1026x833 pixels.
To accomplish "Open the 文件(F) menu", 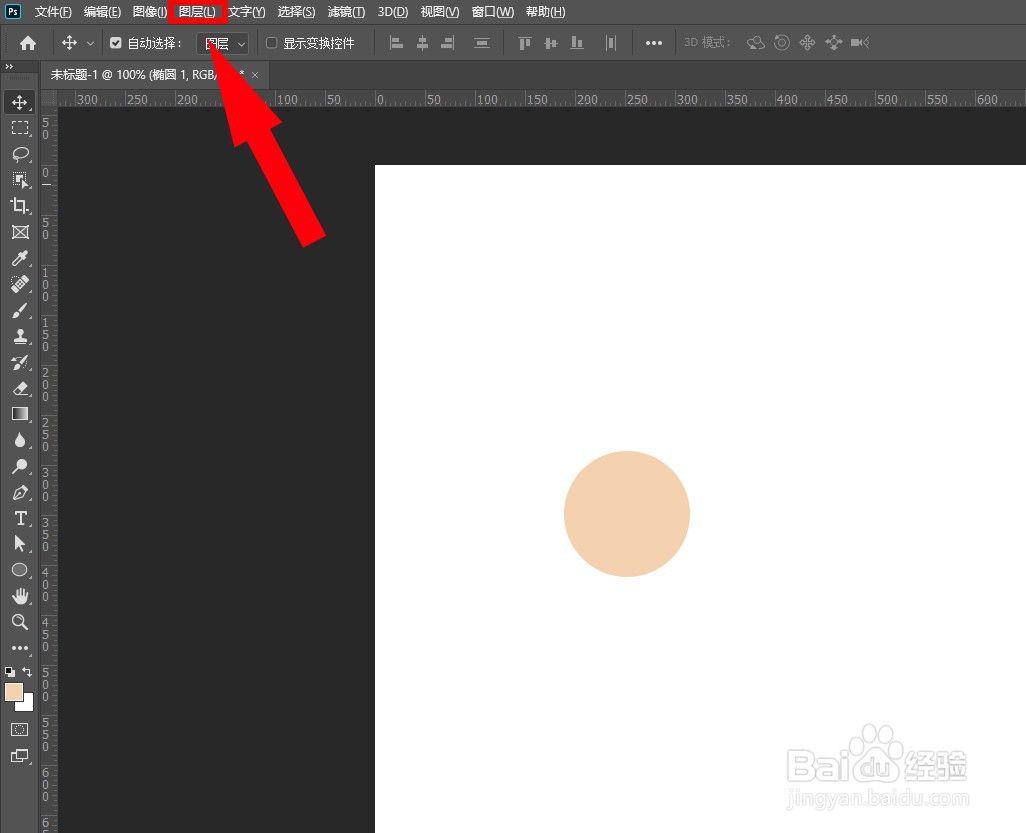I will (x=53, y=12).
